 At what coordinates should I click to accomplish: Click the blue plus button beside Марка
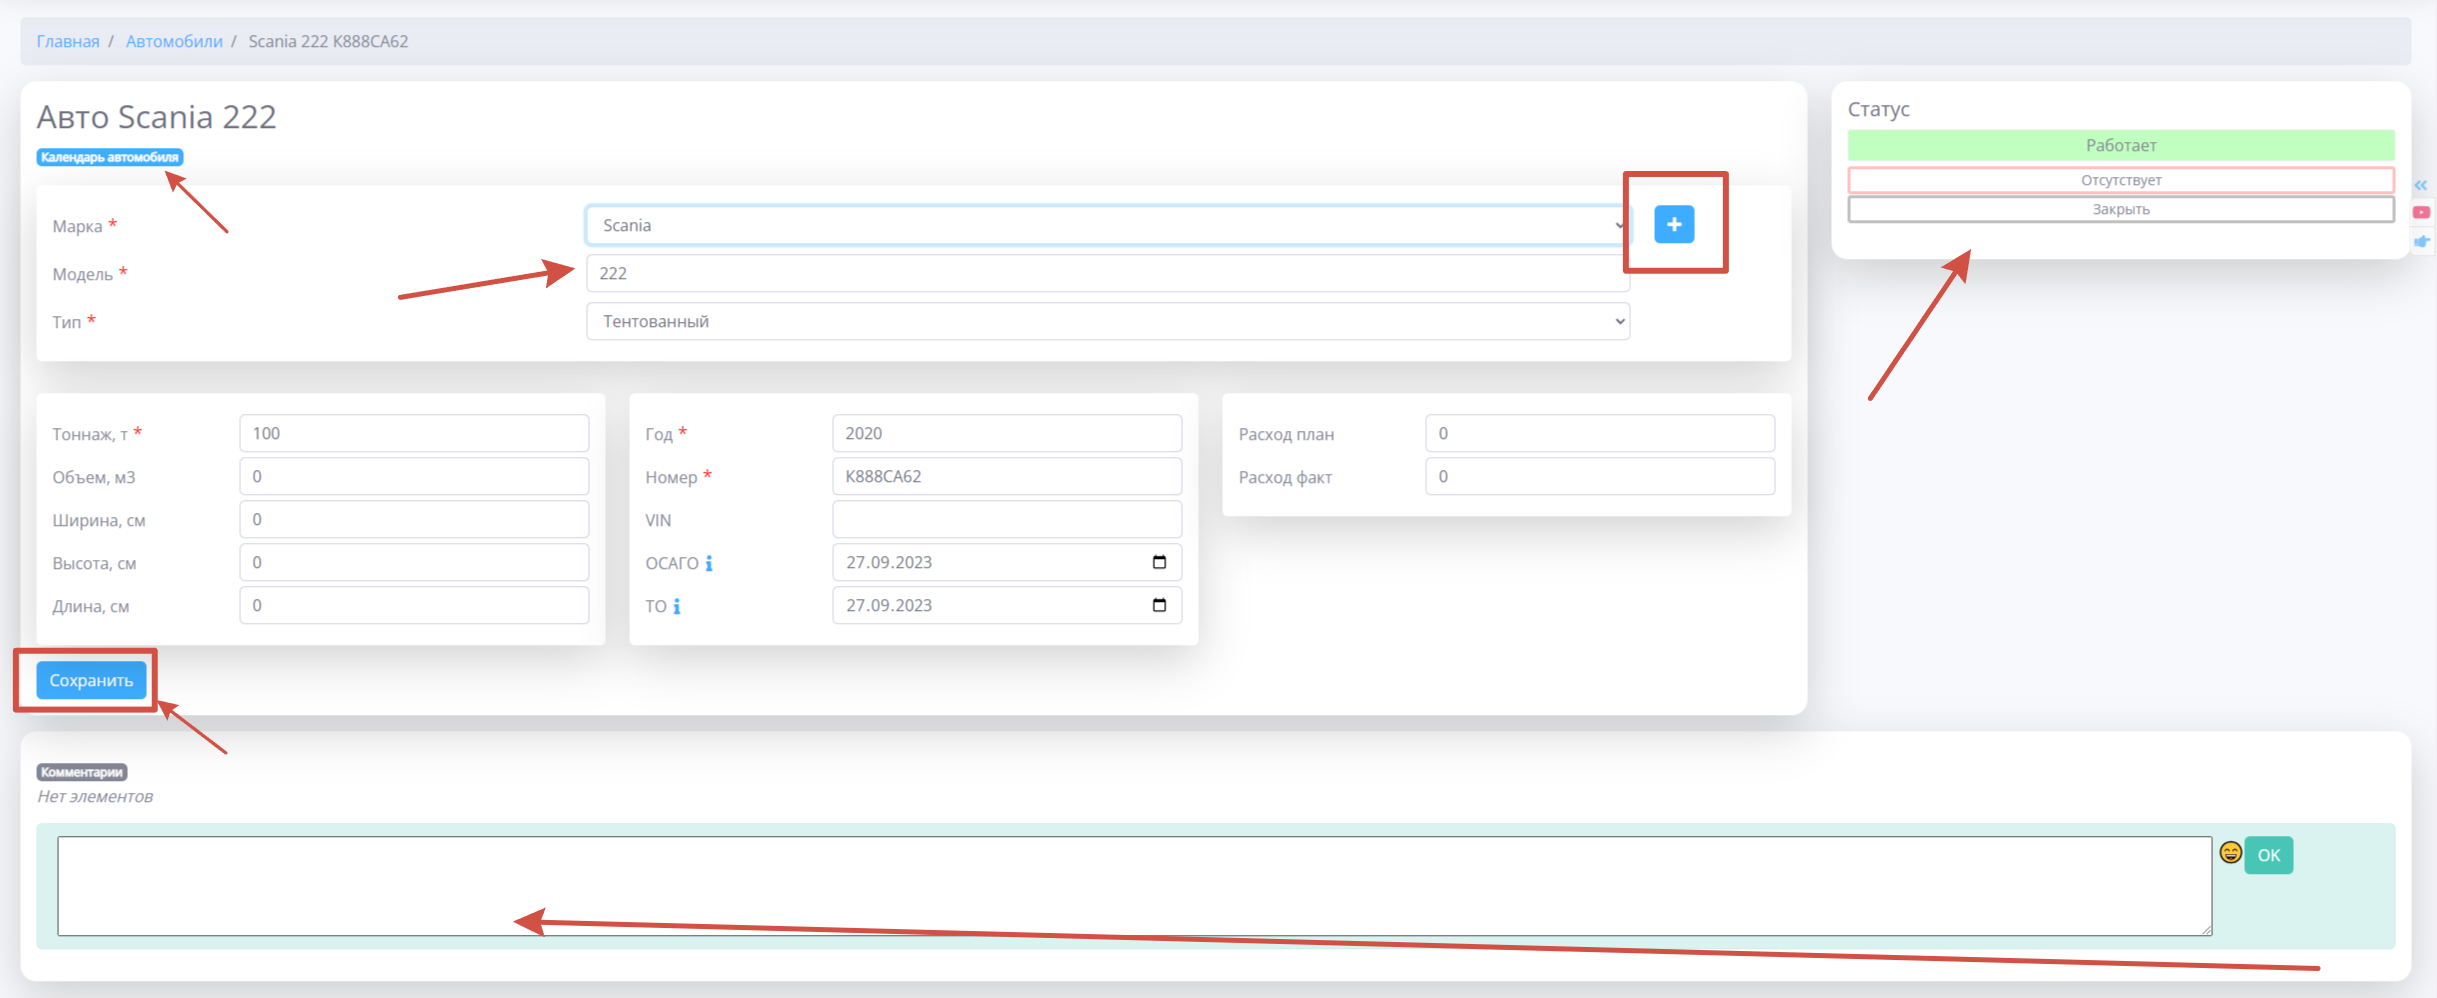[1673, 224]
